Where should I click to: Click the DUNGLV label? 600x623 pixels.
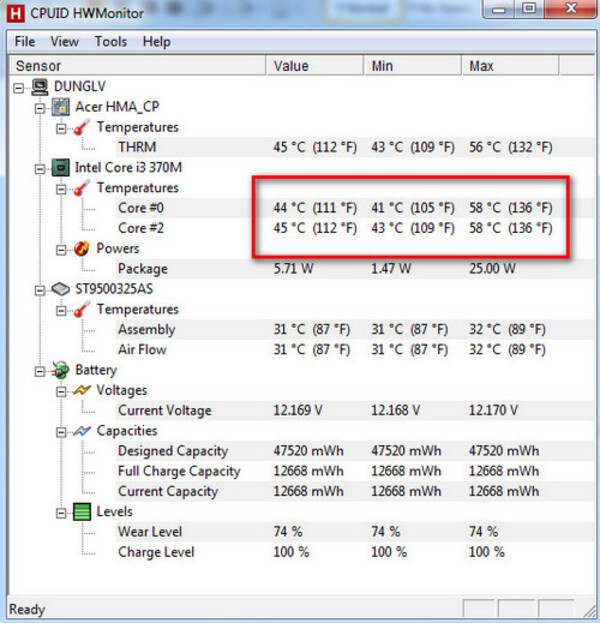point(79,87)
